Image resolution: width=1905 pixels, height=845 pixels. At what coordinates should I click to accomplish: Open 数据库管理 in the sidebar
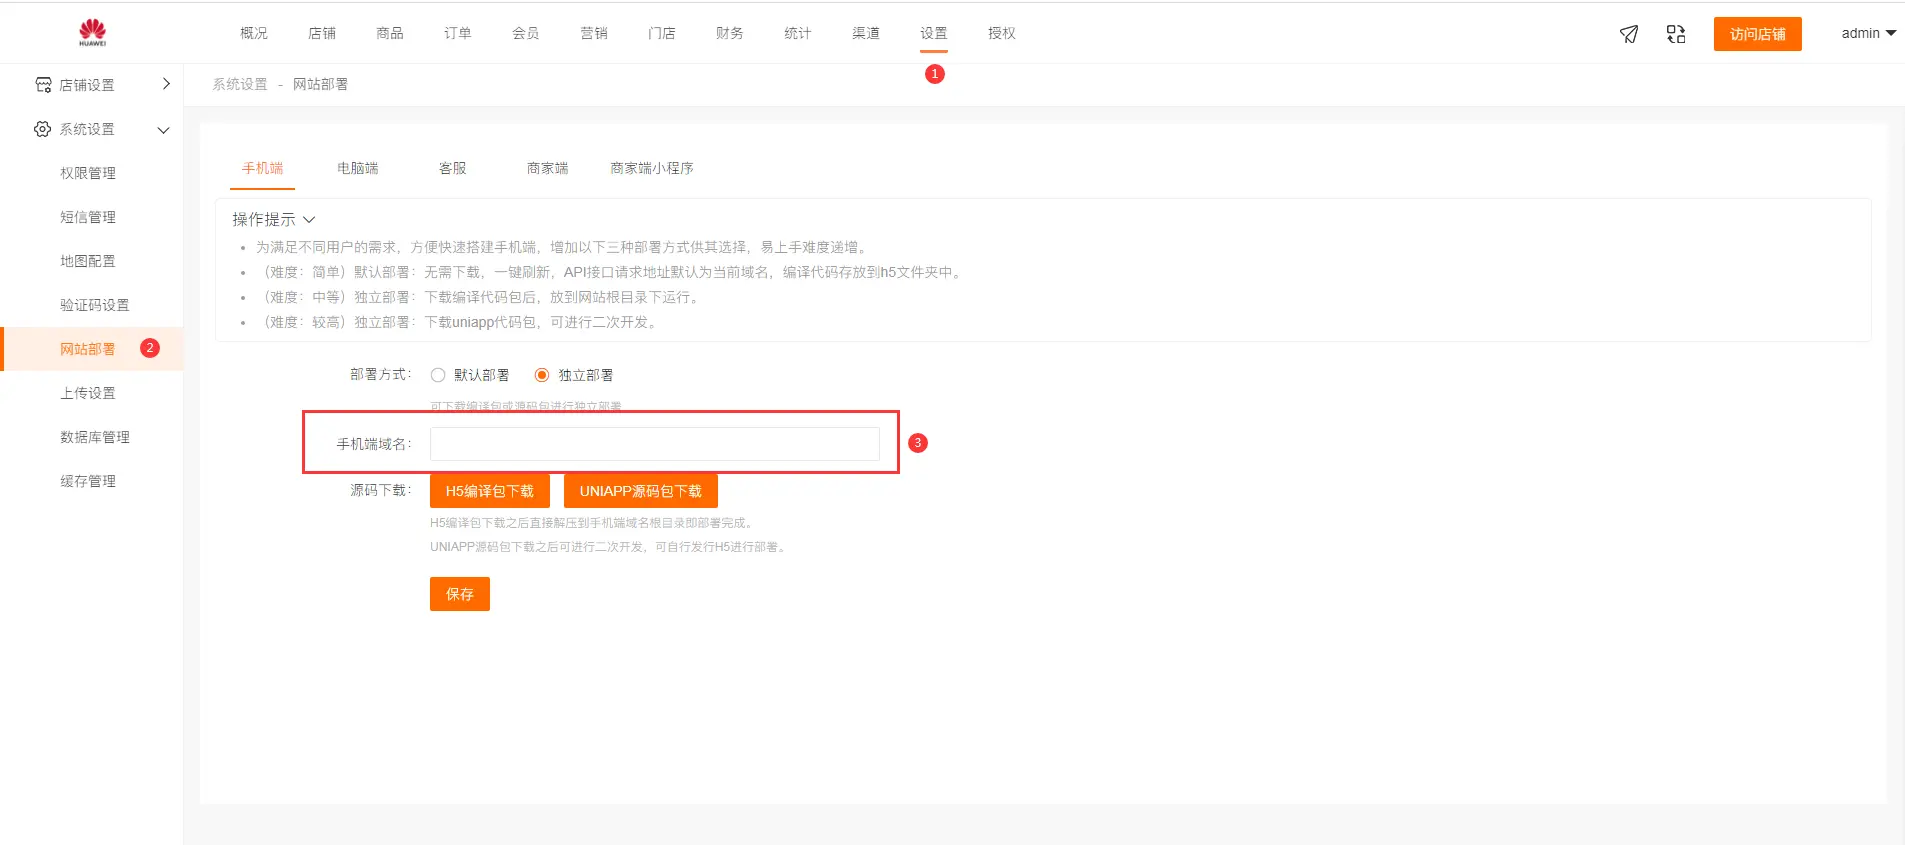coord(94,437)
